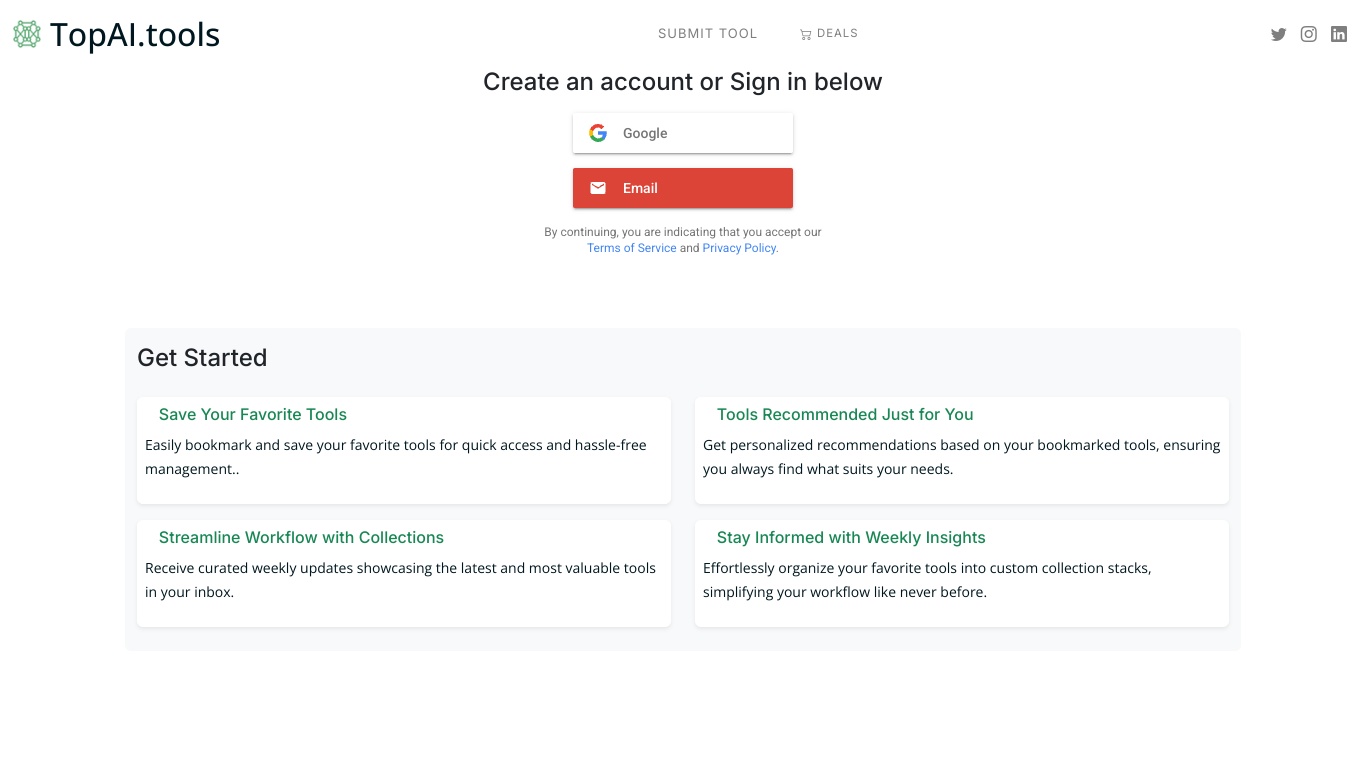
Task: Open the Instagram icon in header
Action: pos(1308,34)
